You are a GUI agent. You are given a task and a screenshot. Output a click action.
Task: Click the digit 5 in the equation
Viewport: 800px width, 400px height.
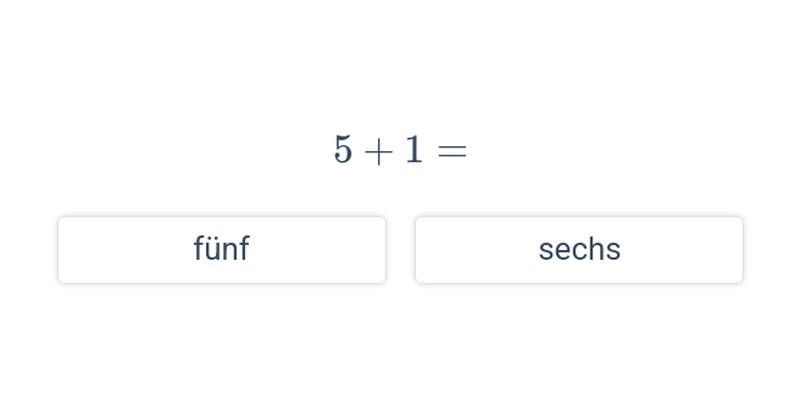(343, 150)
